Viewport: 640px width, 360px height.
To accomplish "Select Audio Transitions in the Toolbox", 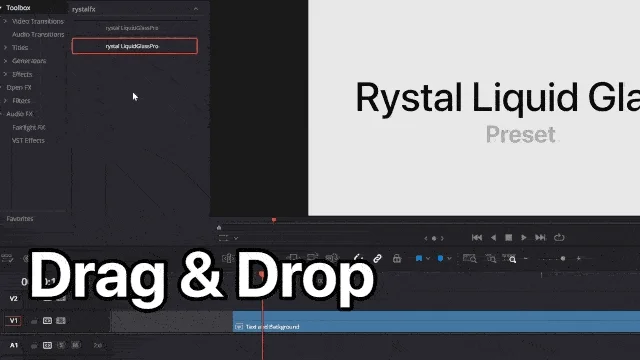I will pyautogui.click(x=38, y=34).
